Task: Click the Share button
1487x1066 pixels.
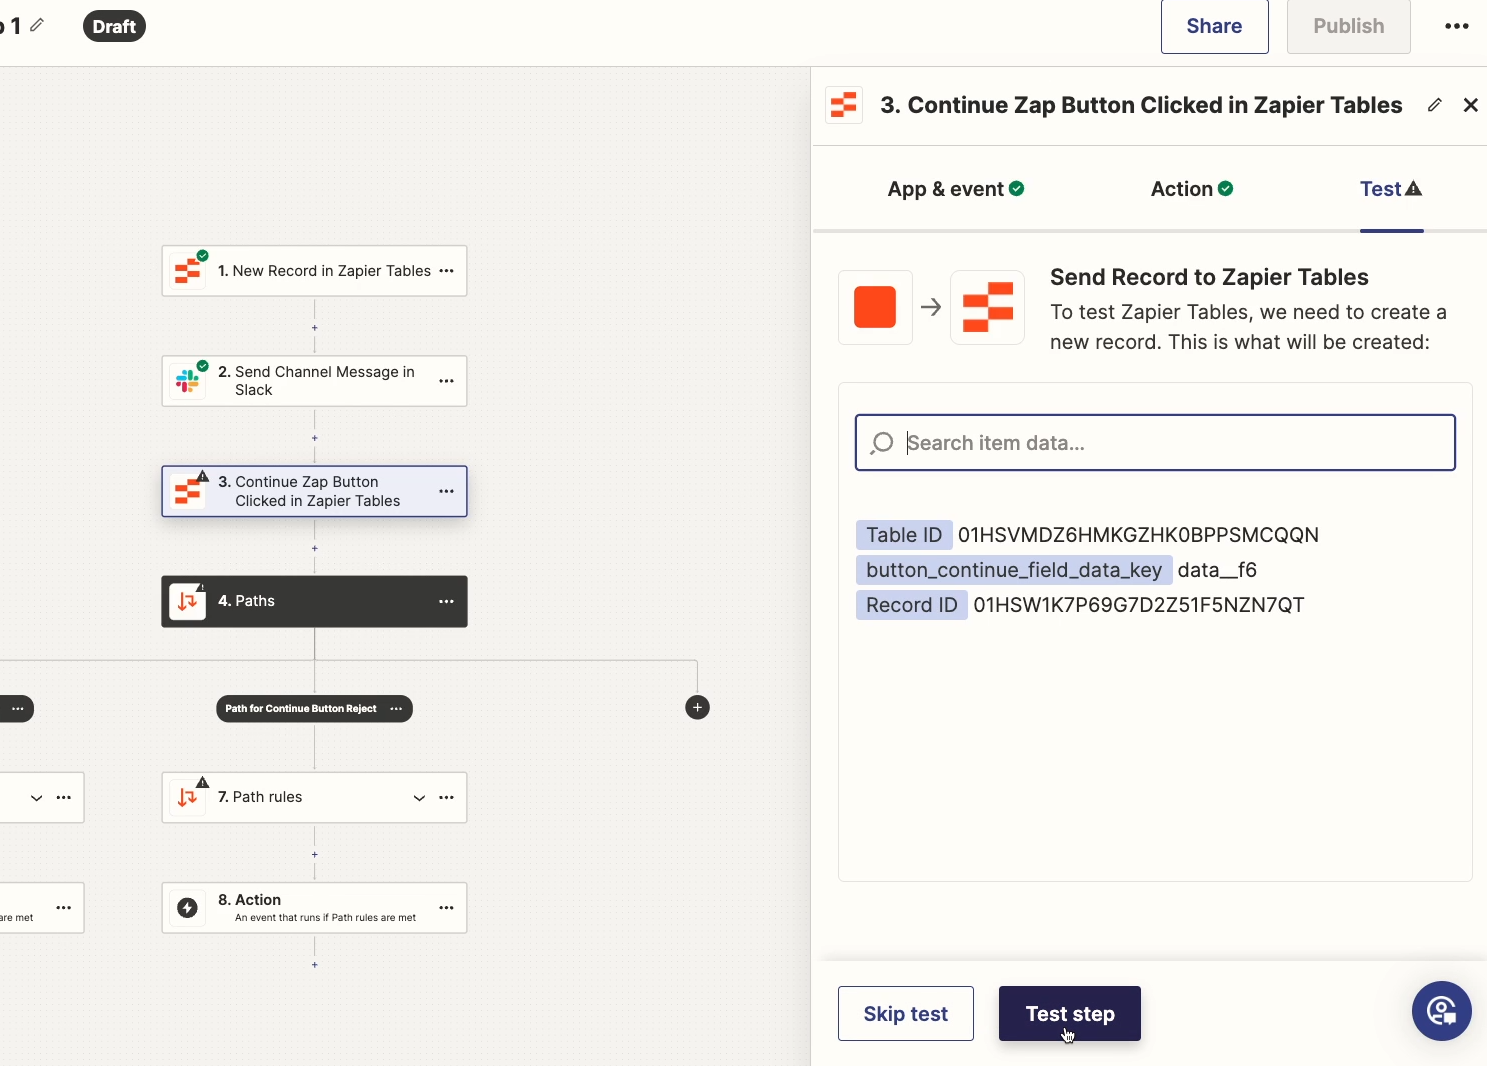Action: click(1215, 26)
